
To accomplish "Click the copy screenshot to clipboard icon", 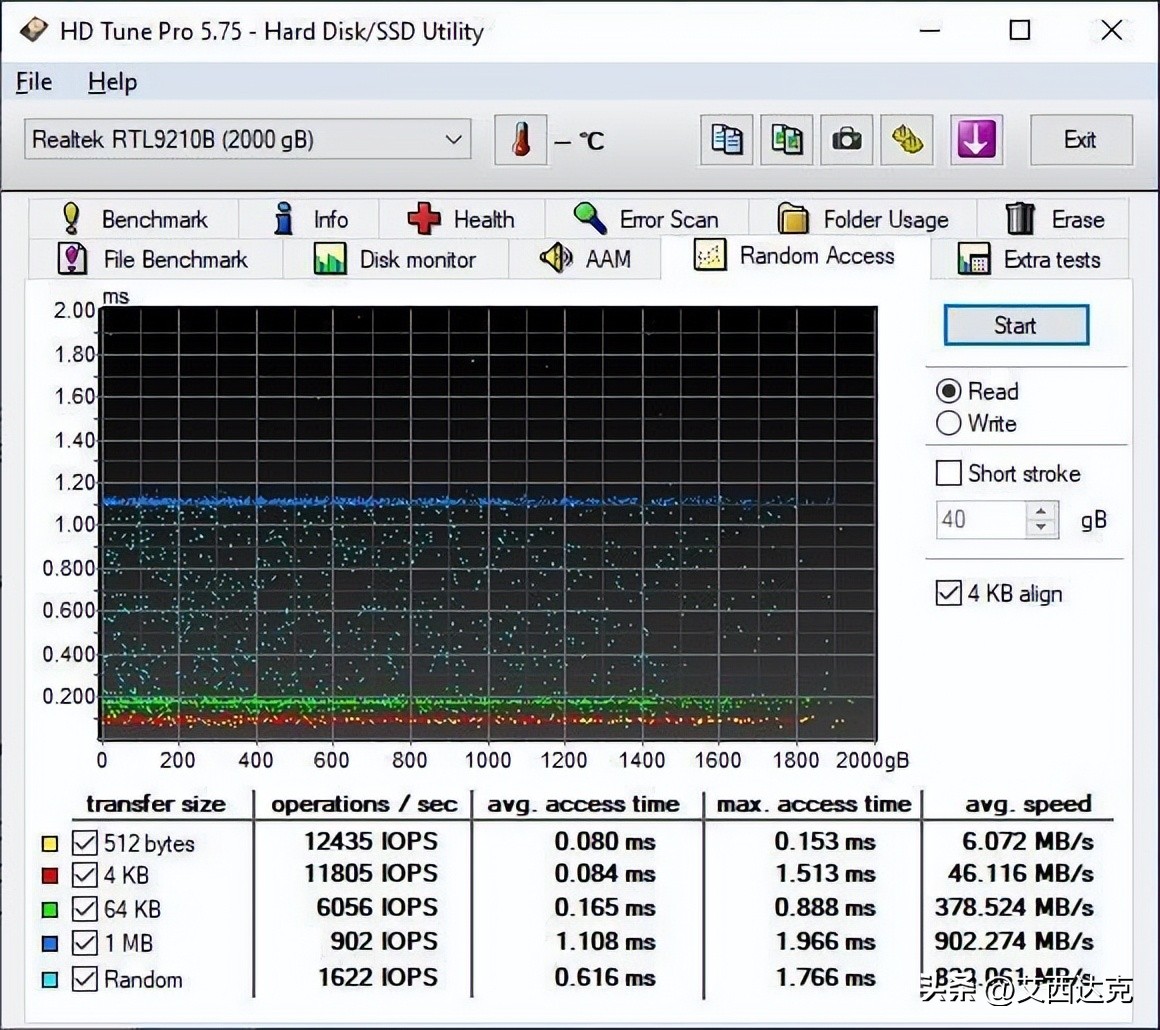I will [x=787, y=140].
